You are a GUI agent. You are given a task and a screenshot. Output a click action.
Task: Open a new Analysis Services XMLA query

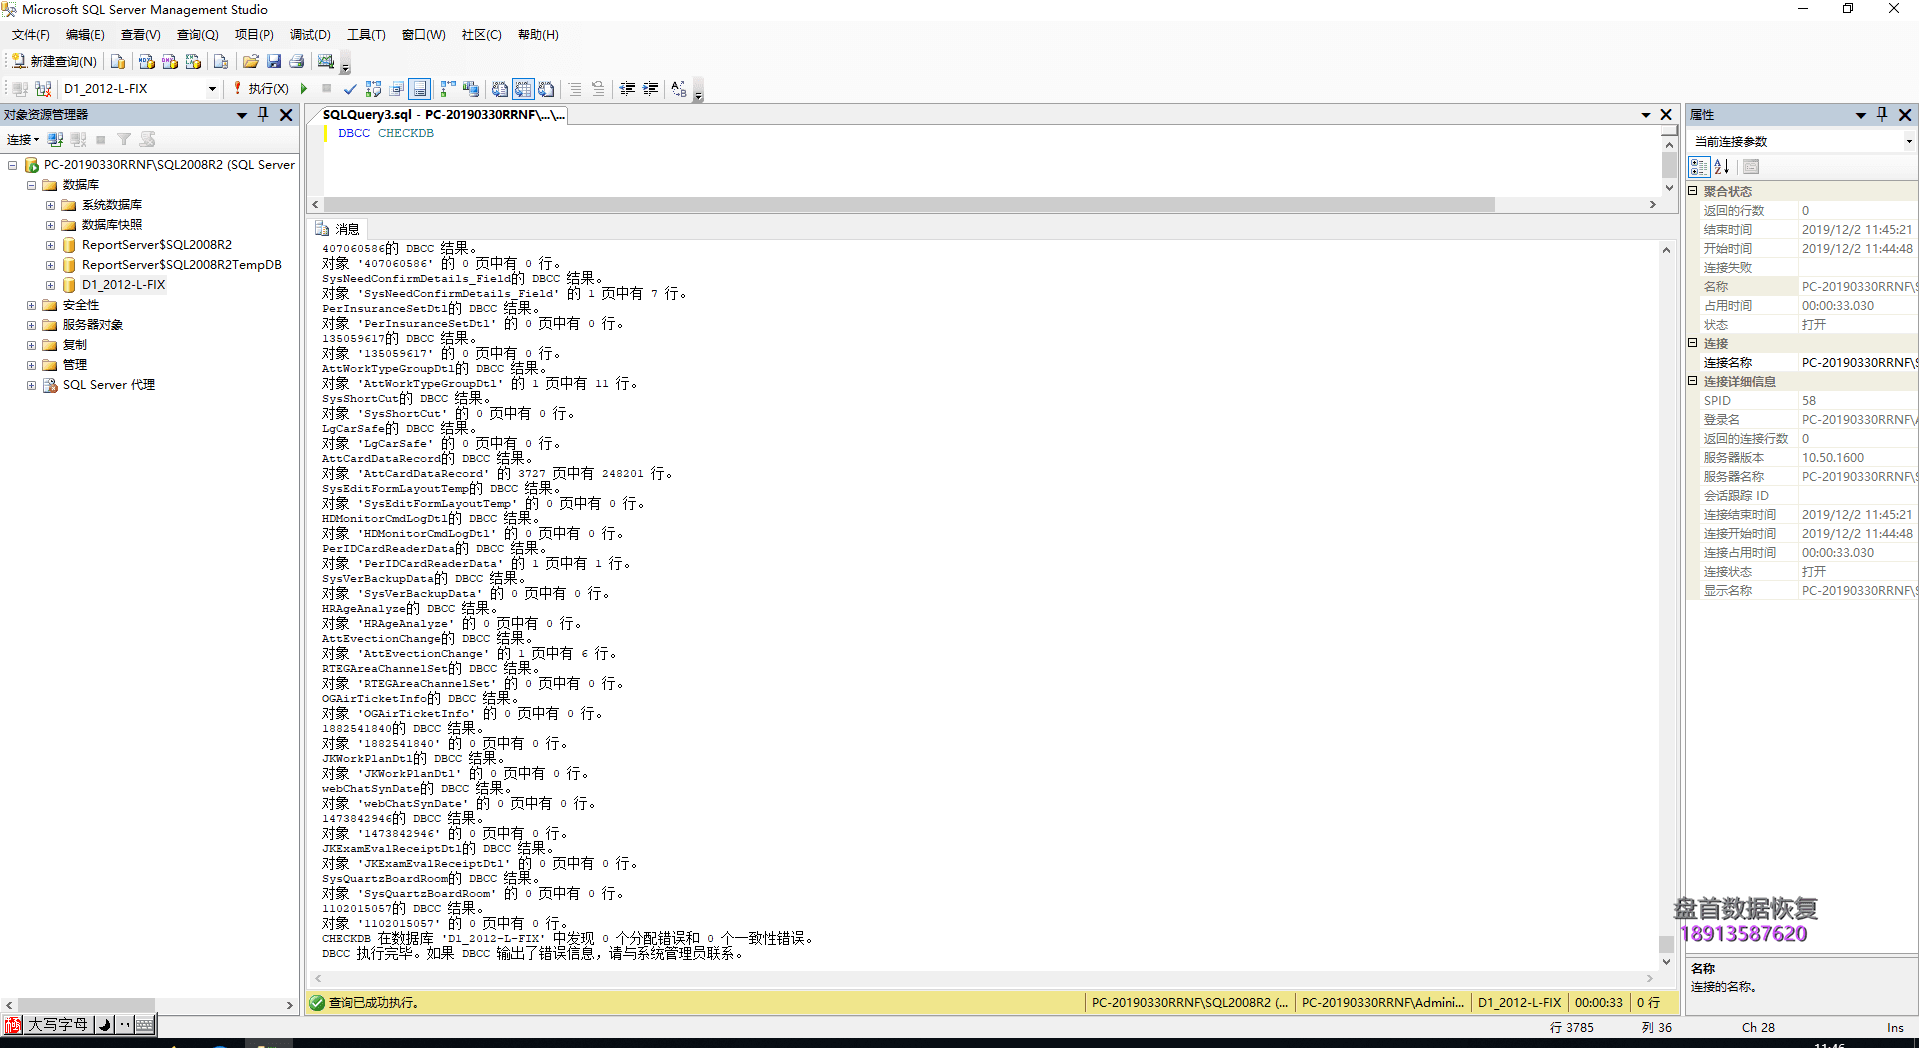click(193, 61)
